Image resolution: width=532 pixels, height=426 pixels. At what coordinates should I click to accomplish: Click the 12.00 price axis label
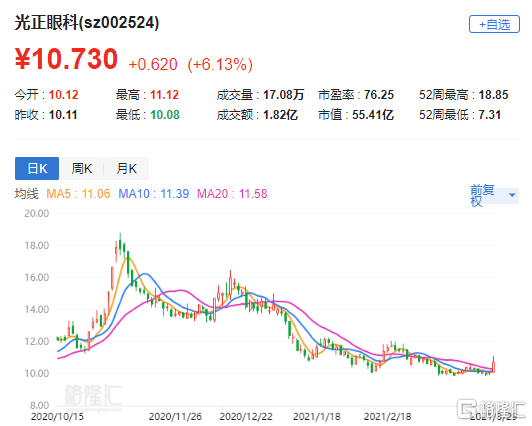point(36,341)
